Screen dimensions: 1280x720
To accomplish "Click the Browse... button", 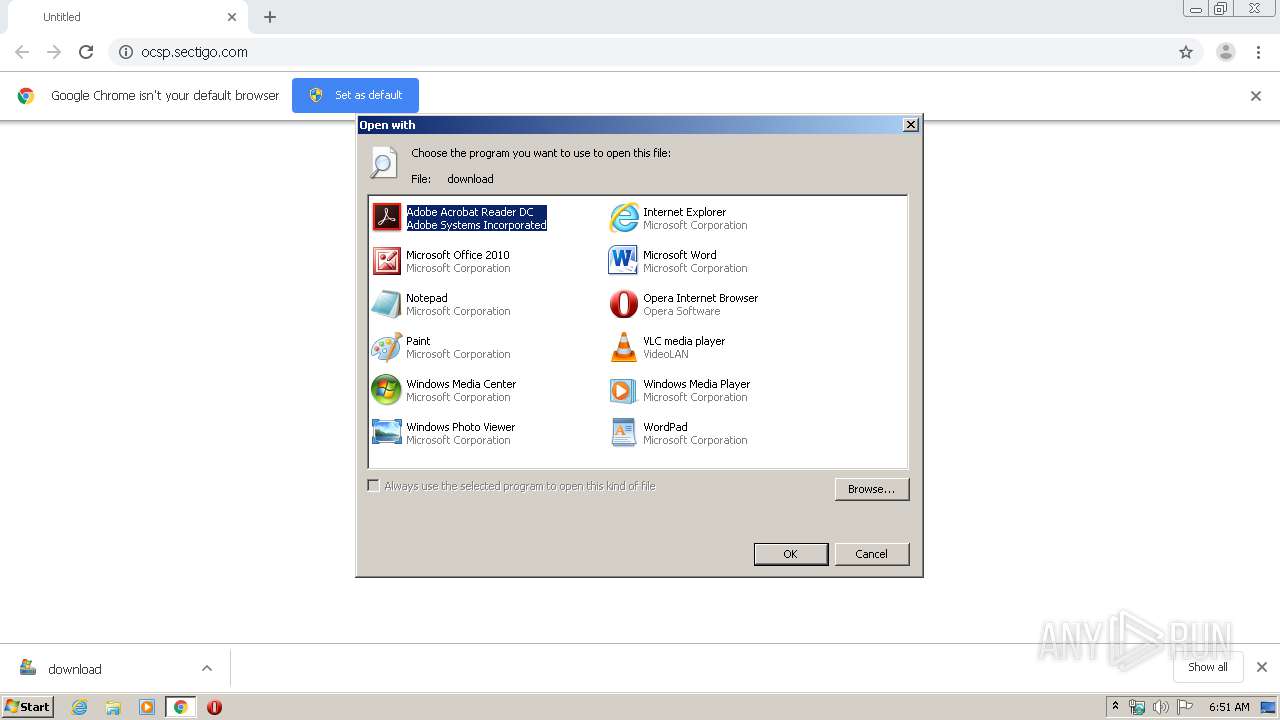I will pyautogui.click(x=871, y=489).
